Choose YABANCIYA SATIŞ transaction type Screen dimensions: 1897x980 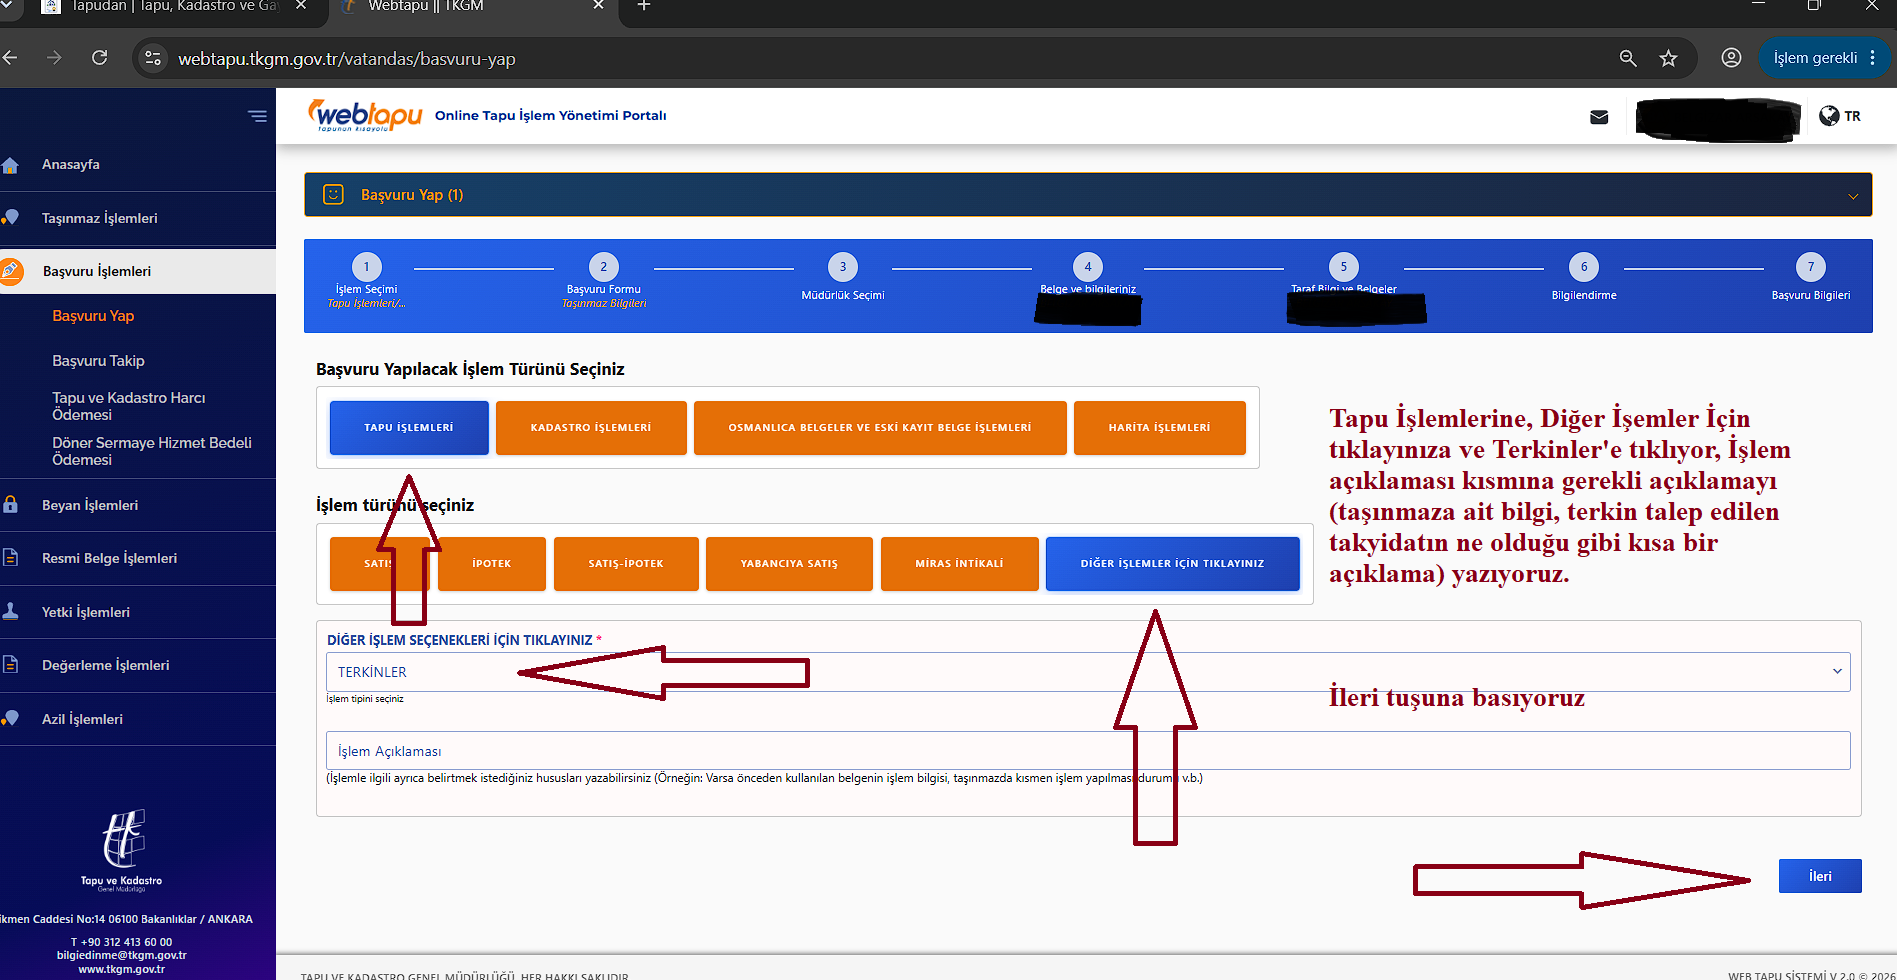pos(789,564)
